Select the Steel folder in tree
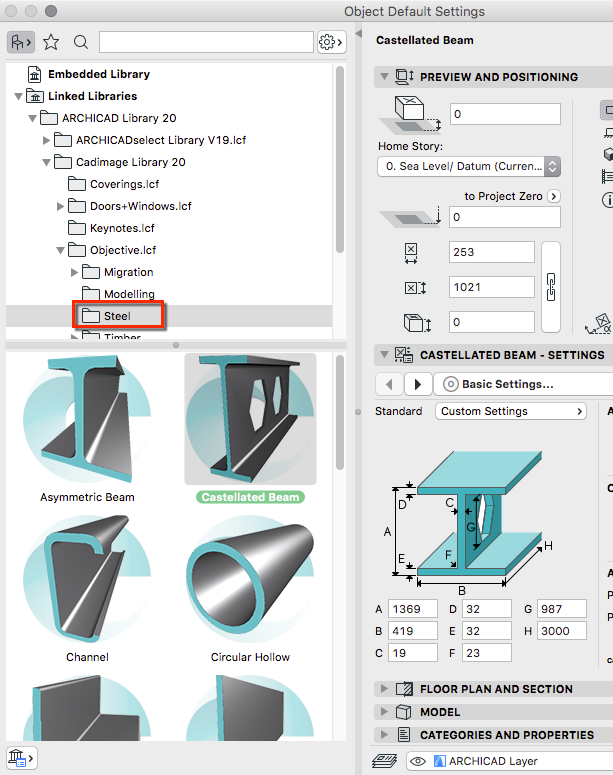Image resolution: width=613 pixels, height=775 pixels. [118, 316]
